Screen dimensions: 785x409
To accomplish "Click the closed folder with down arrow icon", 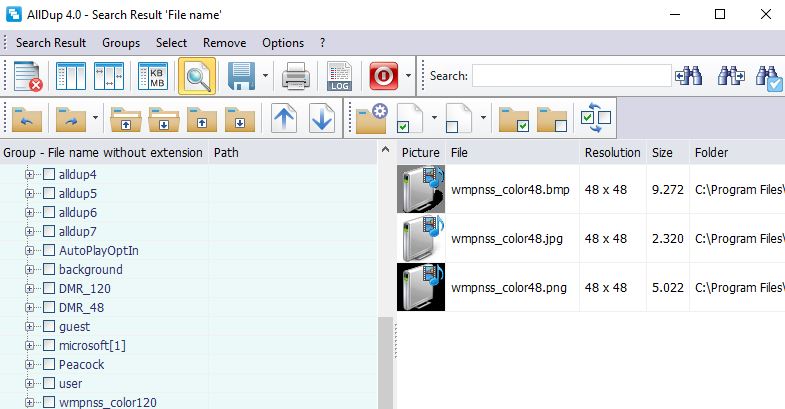I will point(240,119).
